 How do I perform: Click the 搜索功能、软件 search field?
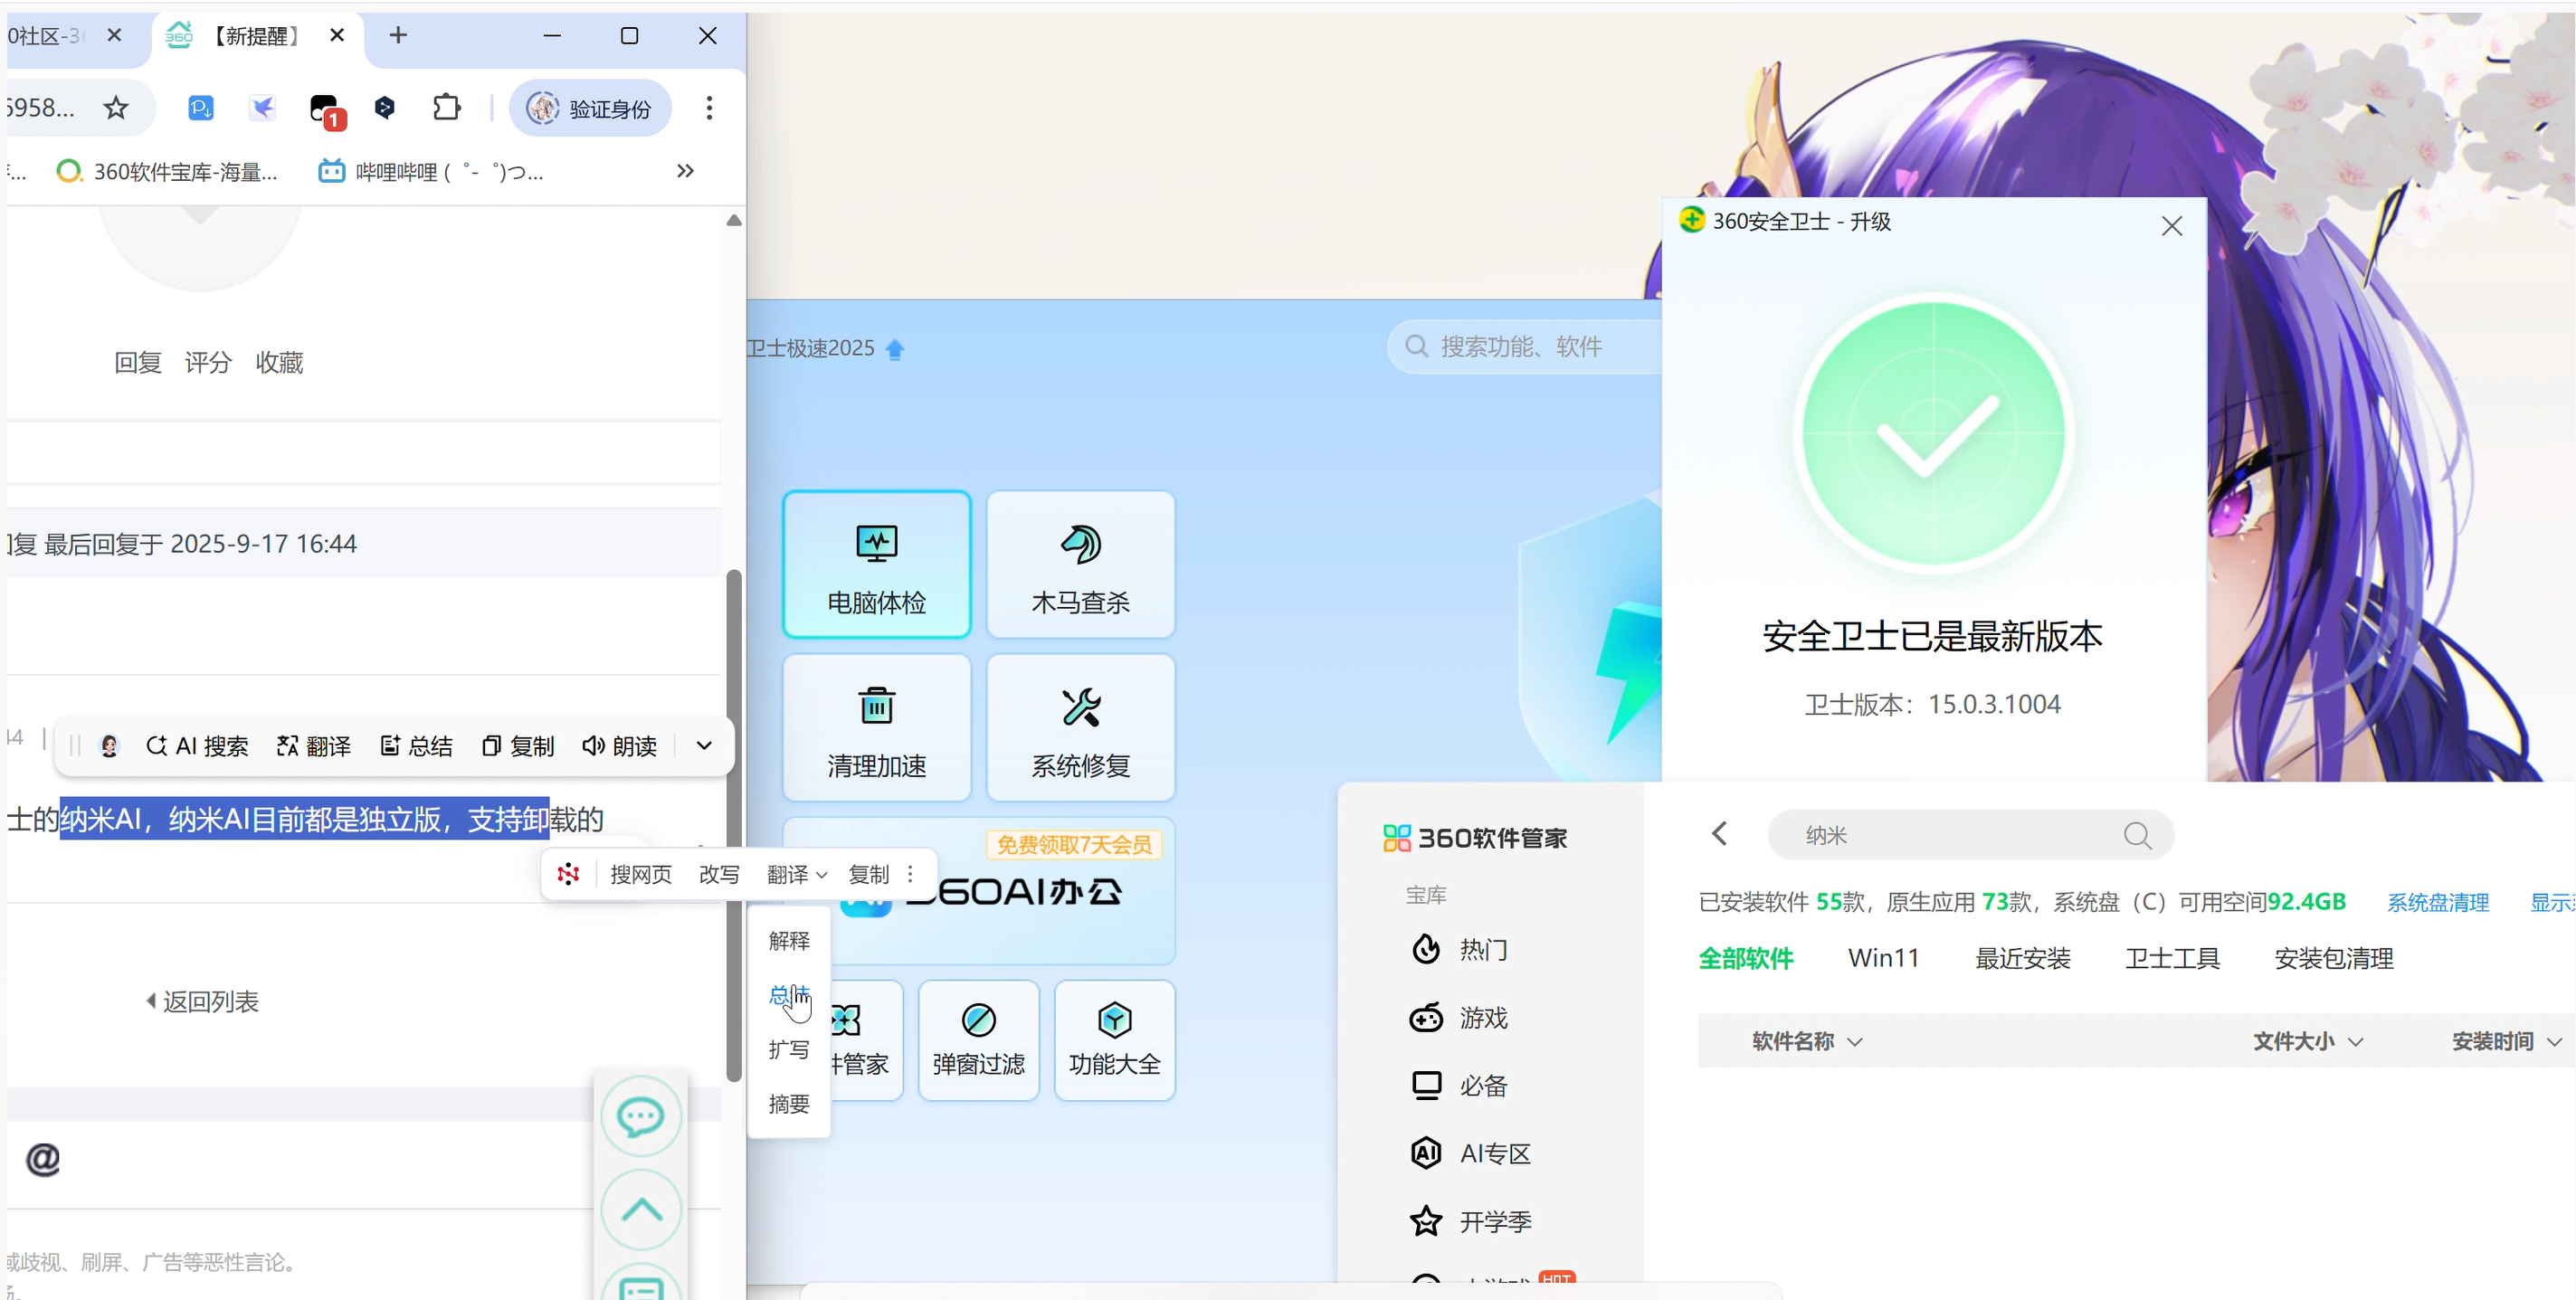(x=1525, y=347)
